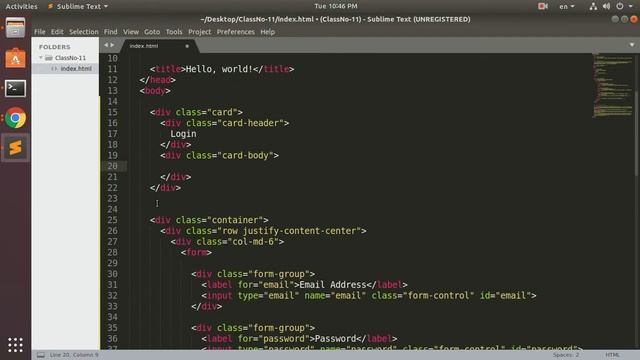This screenshot has height=360, width=640.
Task: Open the Tools menu
Action: click(x=174, y=32)
